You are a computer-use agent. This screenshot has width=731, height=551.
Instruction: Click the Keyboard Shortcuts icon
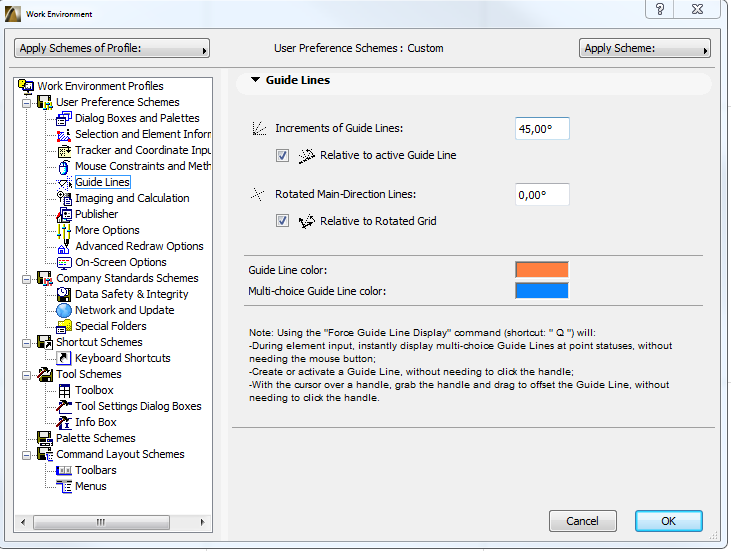click(65, 358)
